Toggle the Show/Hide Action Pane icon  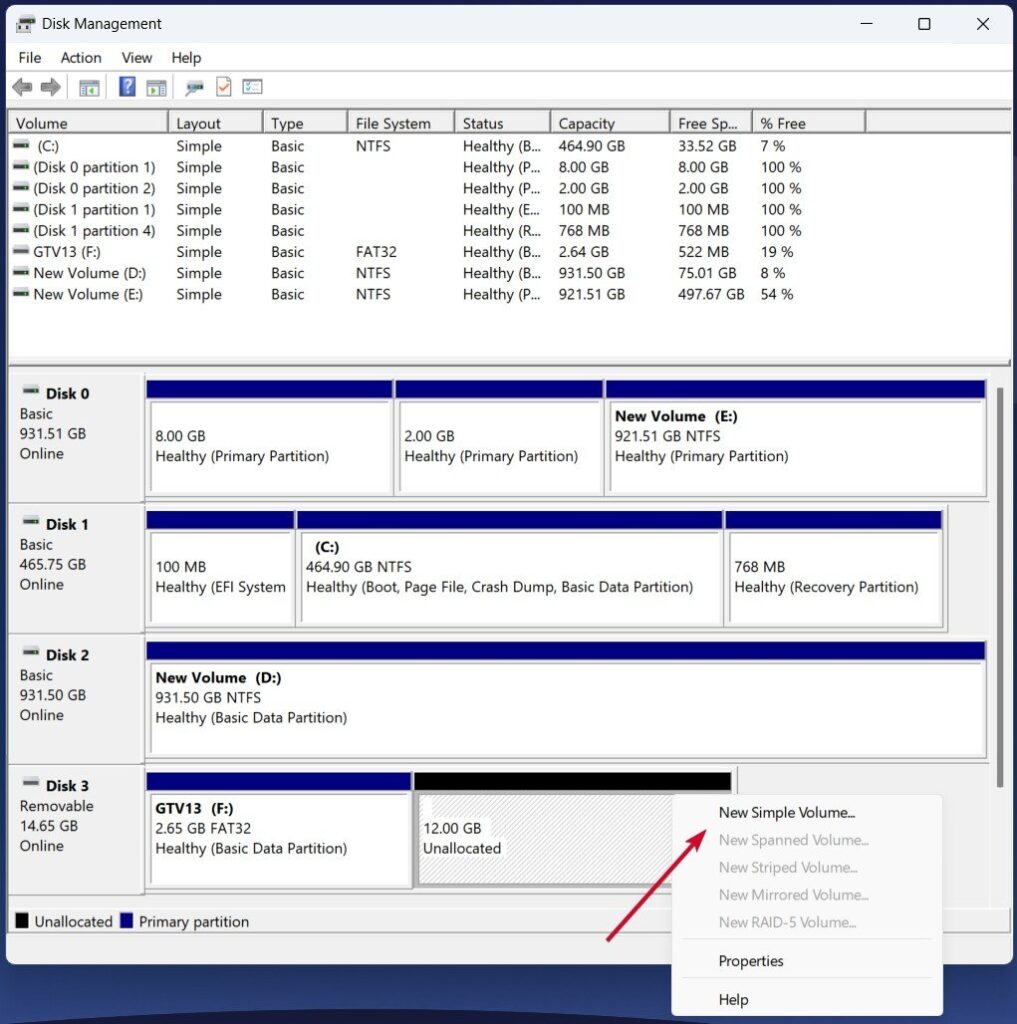(x=155, y=86)
